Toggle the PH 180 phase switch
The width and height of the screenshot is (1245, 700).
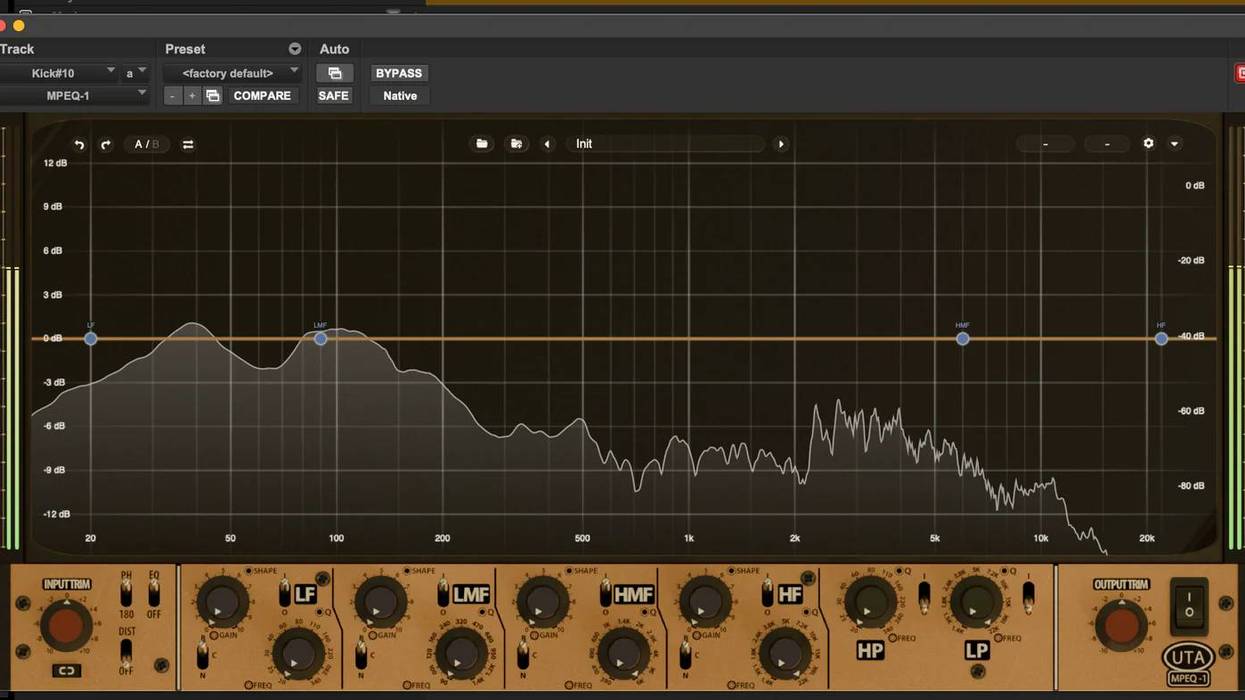[x=126, y=595]
